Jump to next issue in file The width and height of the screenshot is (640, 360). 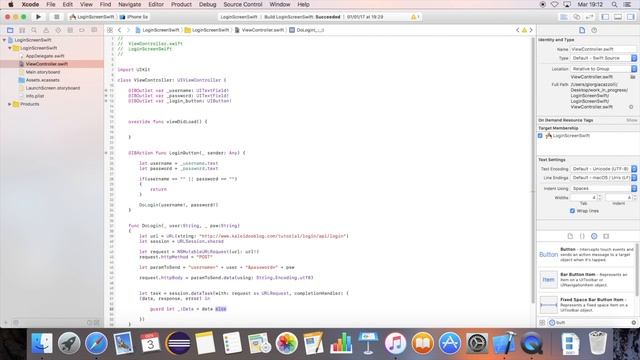coord(531,30)
